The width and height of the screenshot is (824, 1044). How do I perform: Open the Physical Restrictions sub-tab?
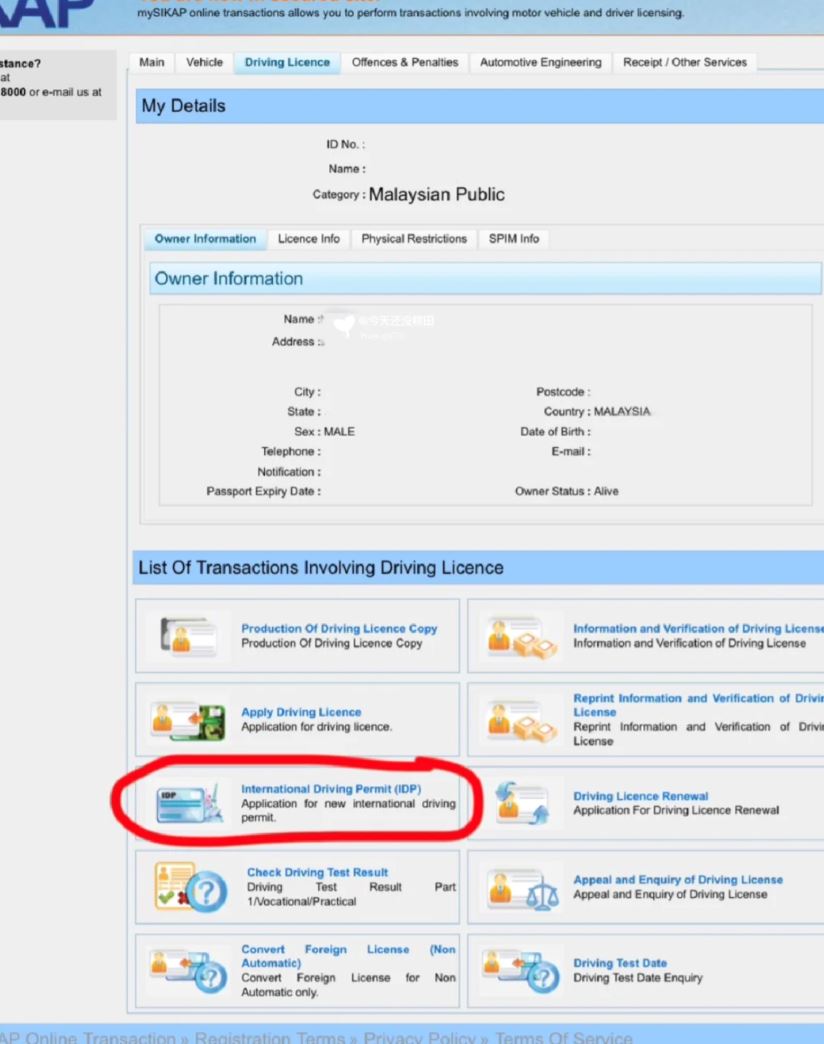(414, 239)
